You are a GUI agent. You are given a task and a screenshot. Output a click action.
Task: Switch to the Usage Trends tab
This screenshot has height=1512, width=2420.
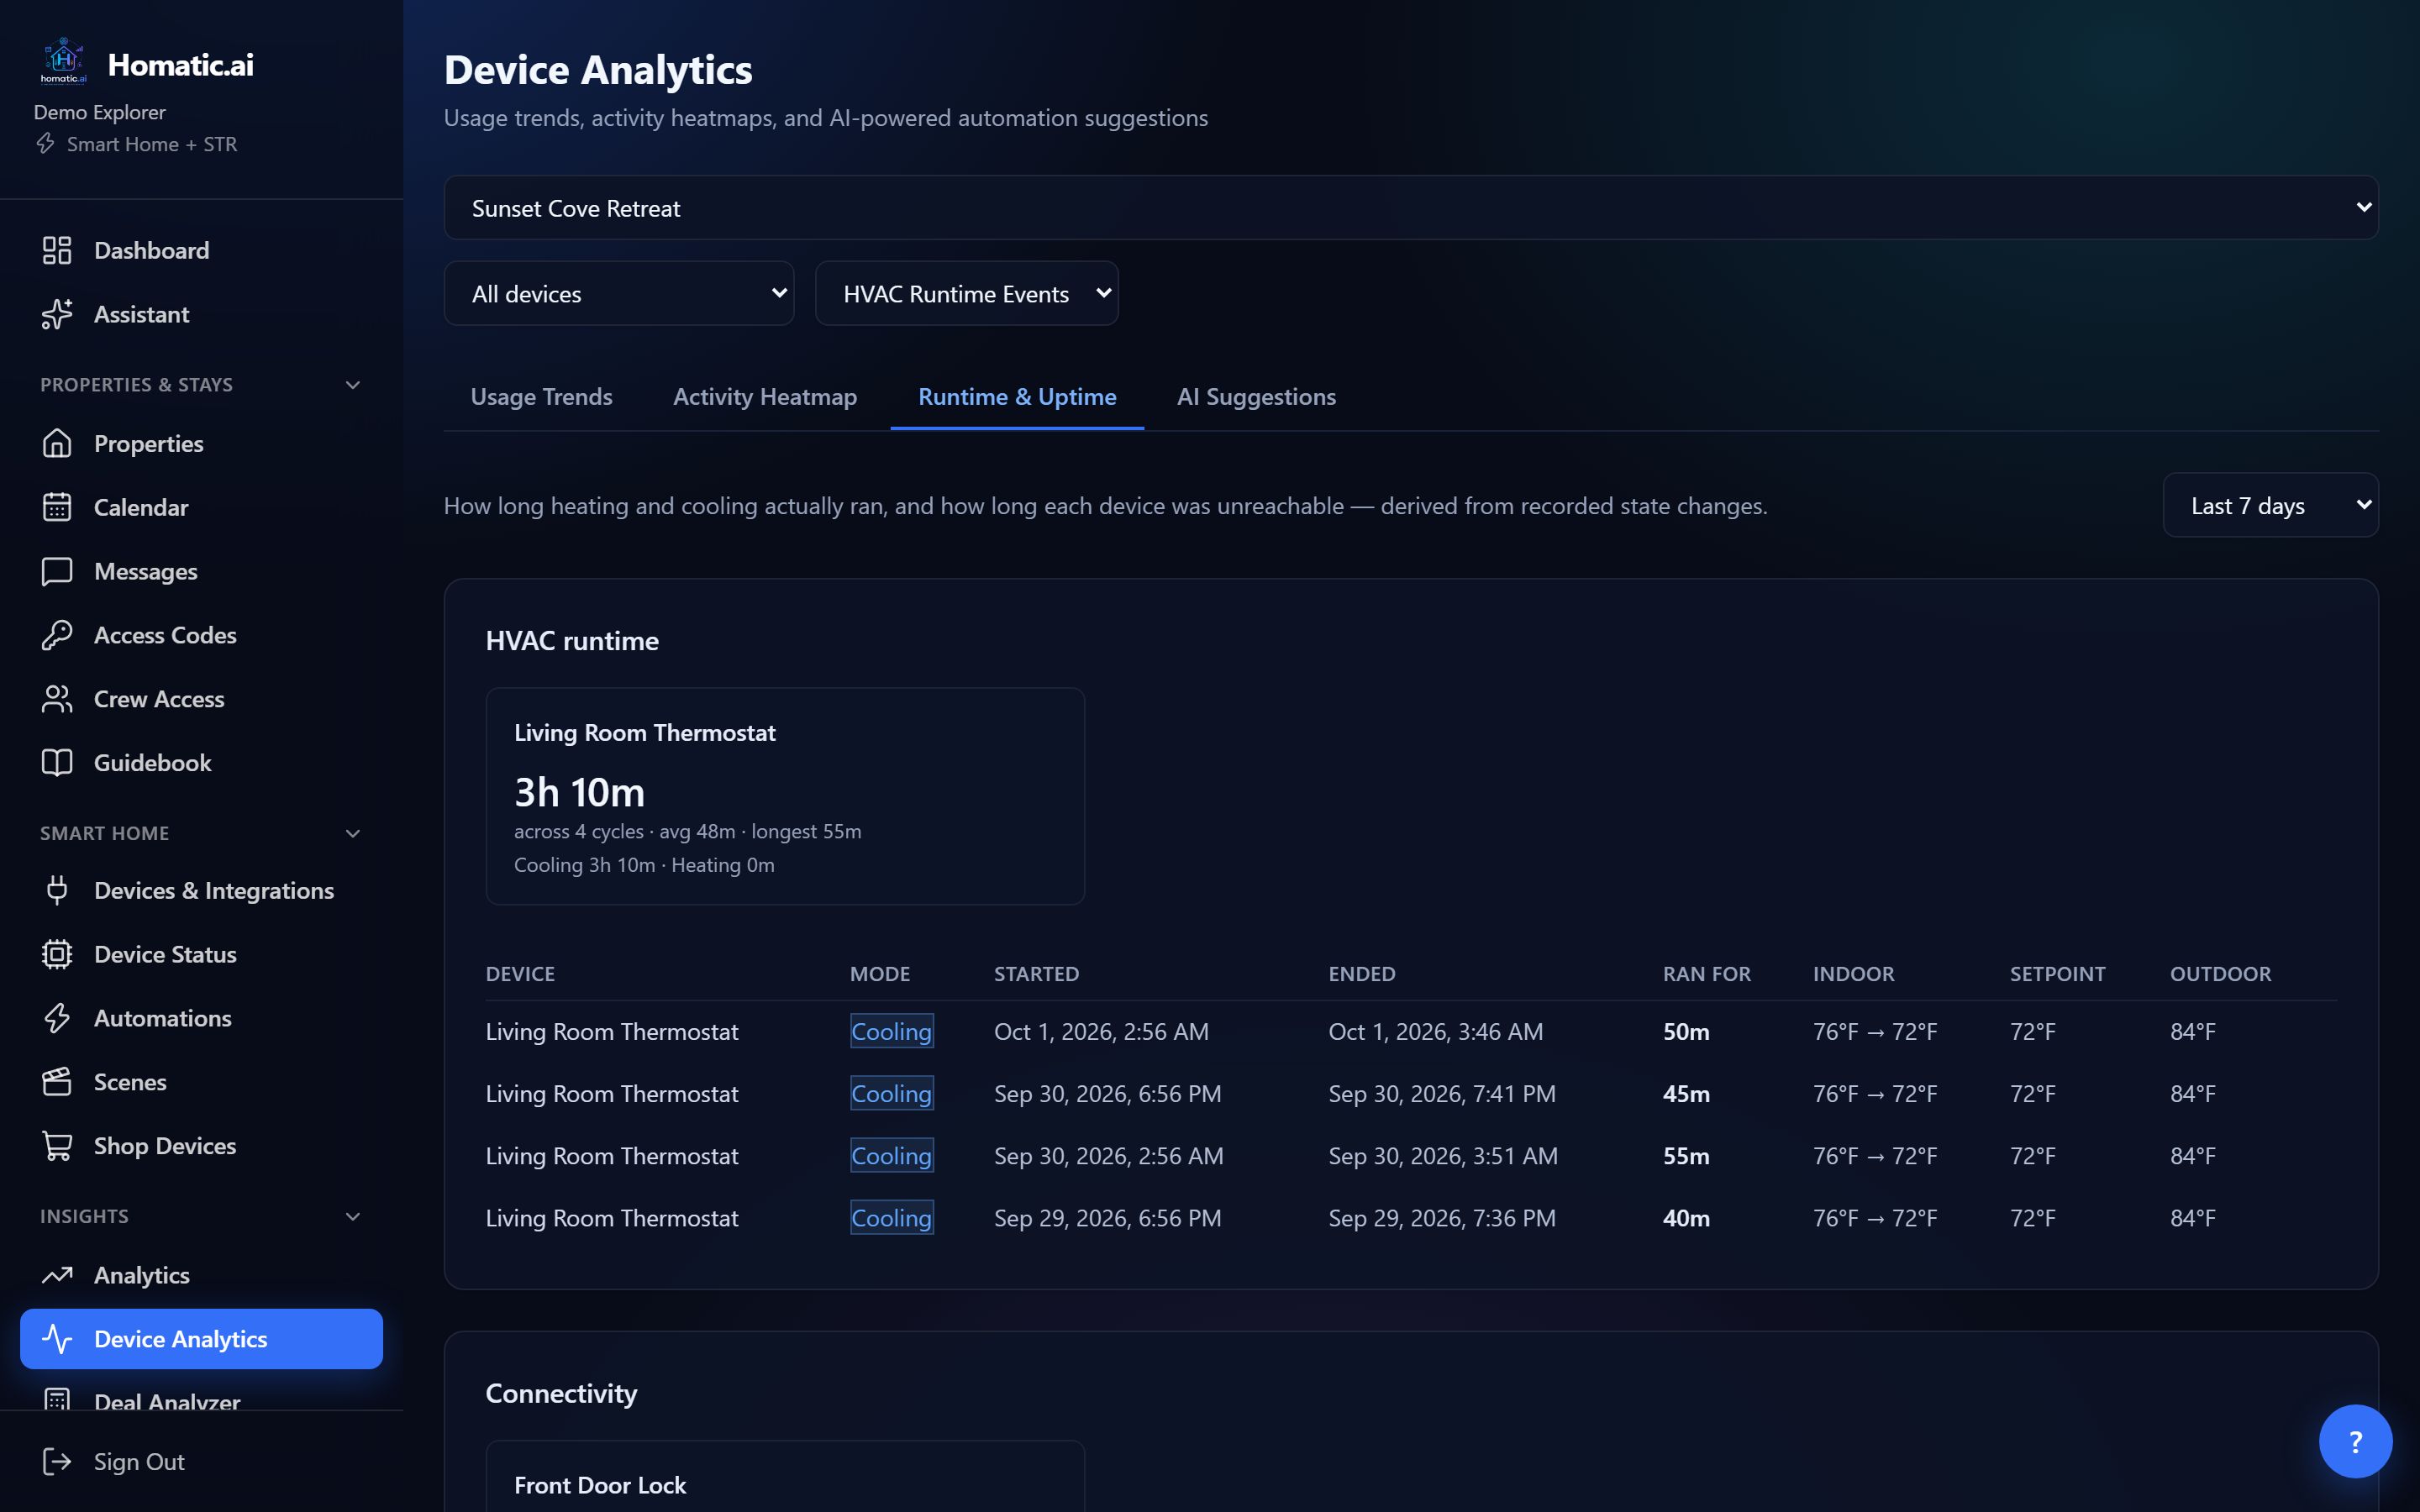point(541,397)
